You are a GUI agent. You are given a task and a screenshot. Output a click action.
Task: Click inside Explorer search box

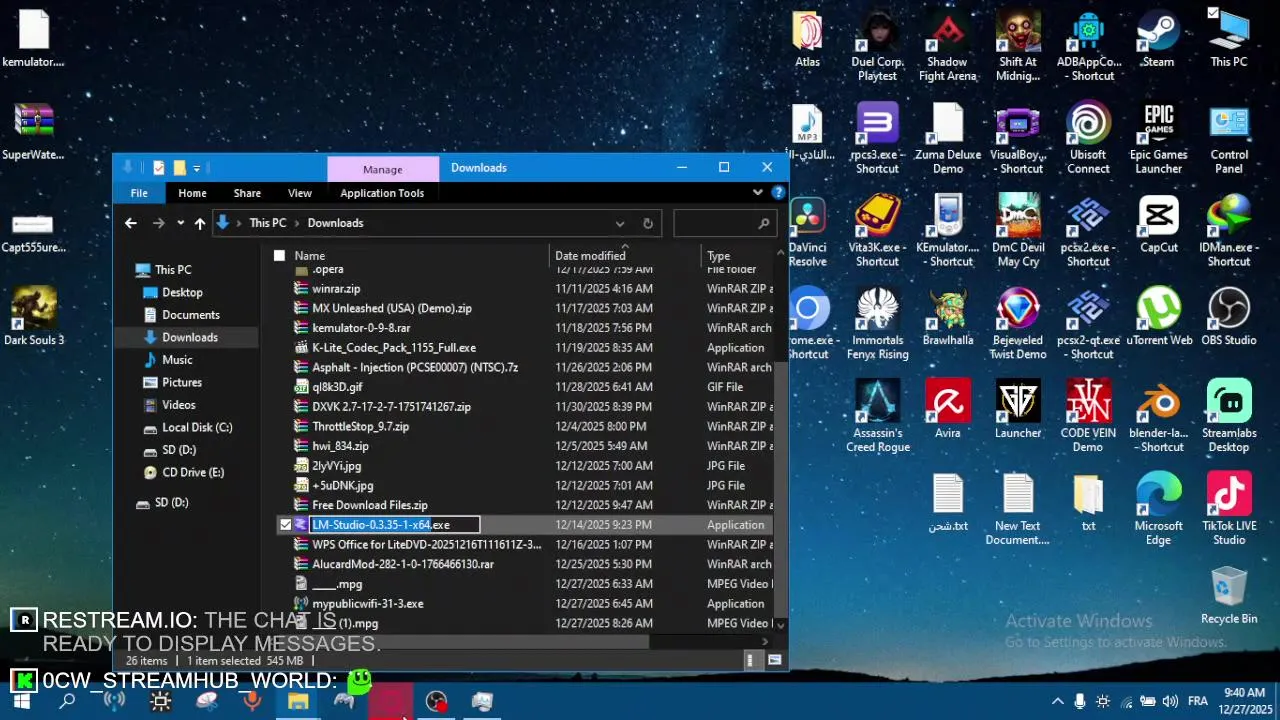[724, 224]
